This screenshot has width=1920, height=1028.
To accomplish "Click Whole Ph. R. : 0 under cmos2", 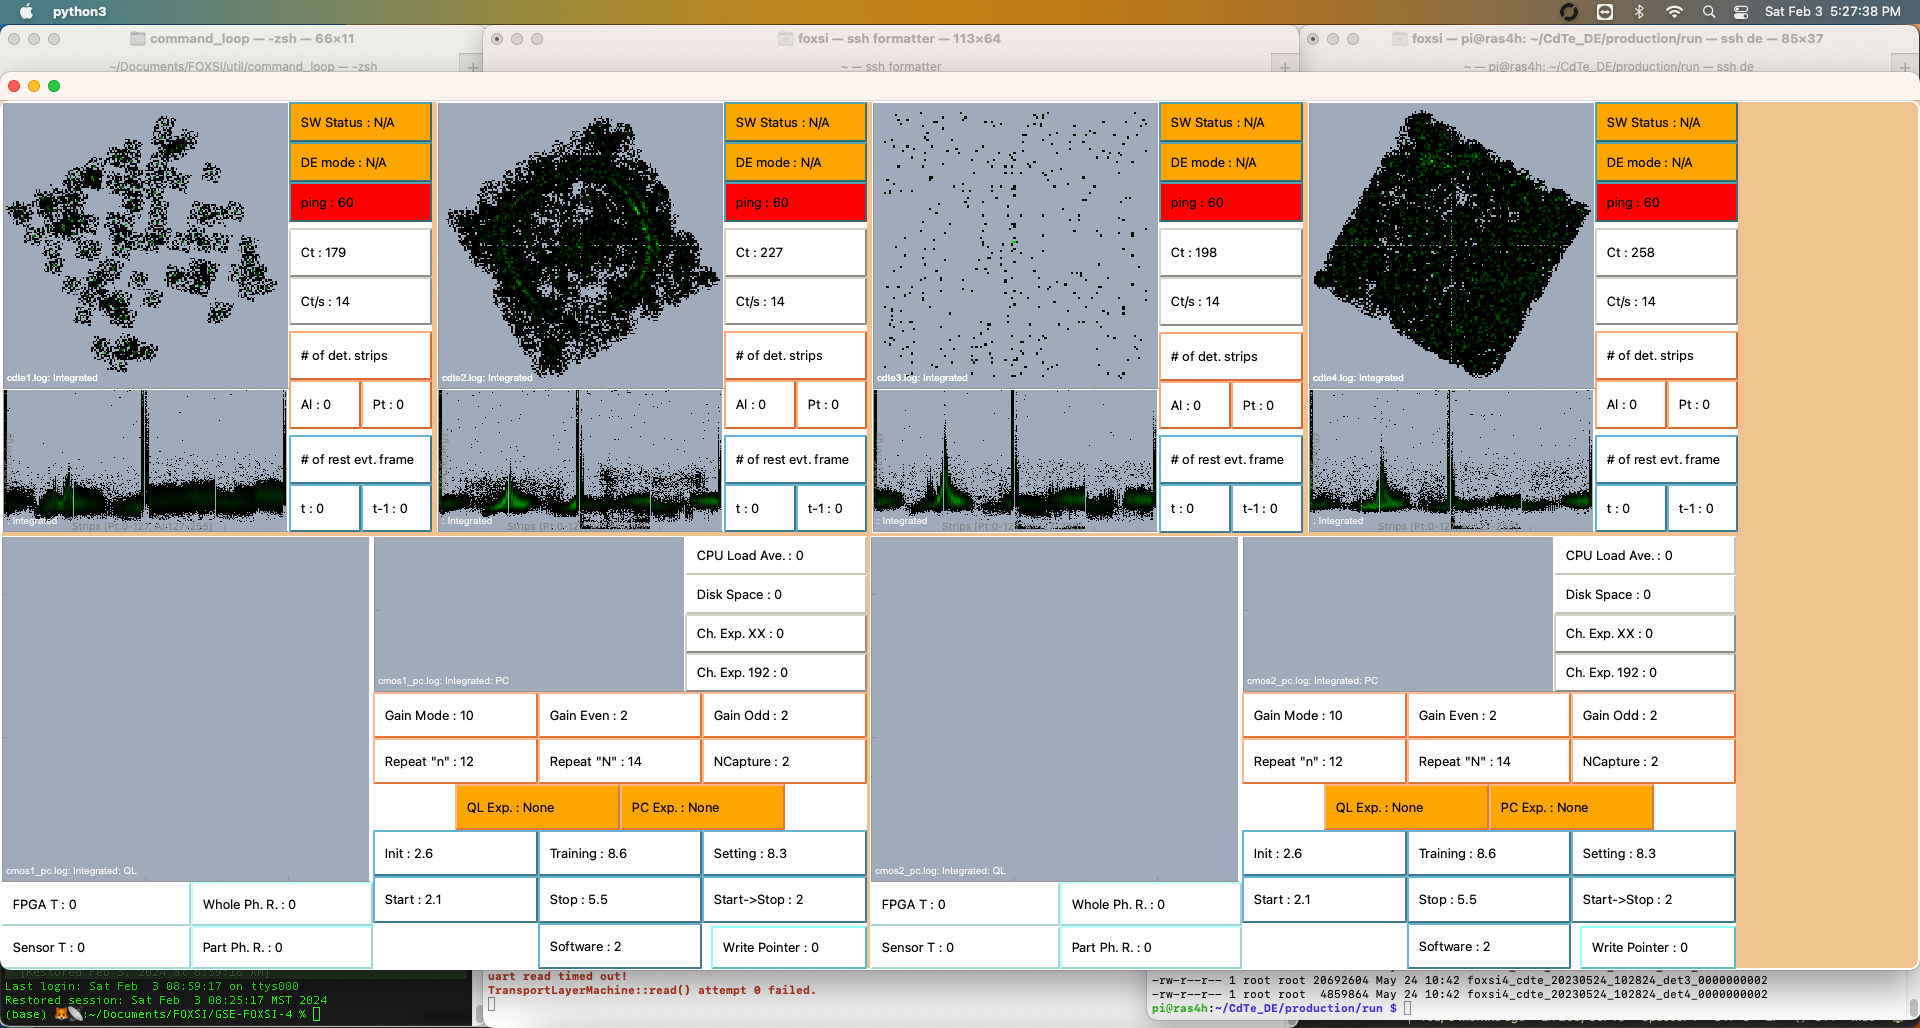I will click(1149, 904).
